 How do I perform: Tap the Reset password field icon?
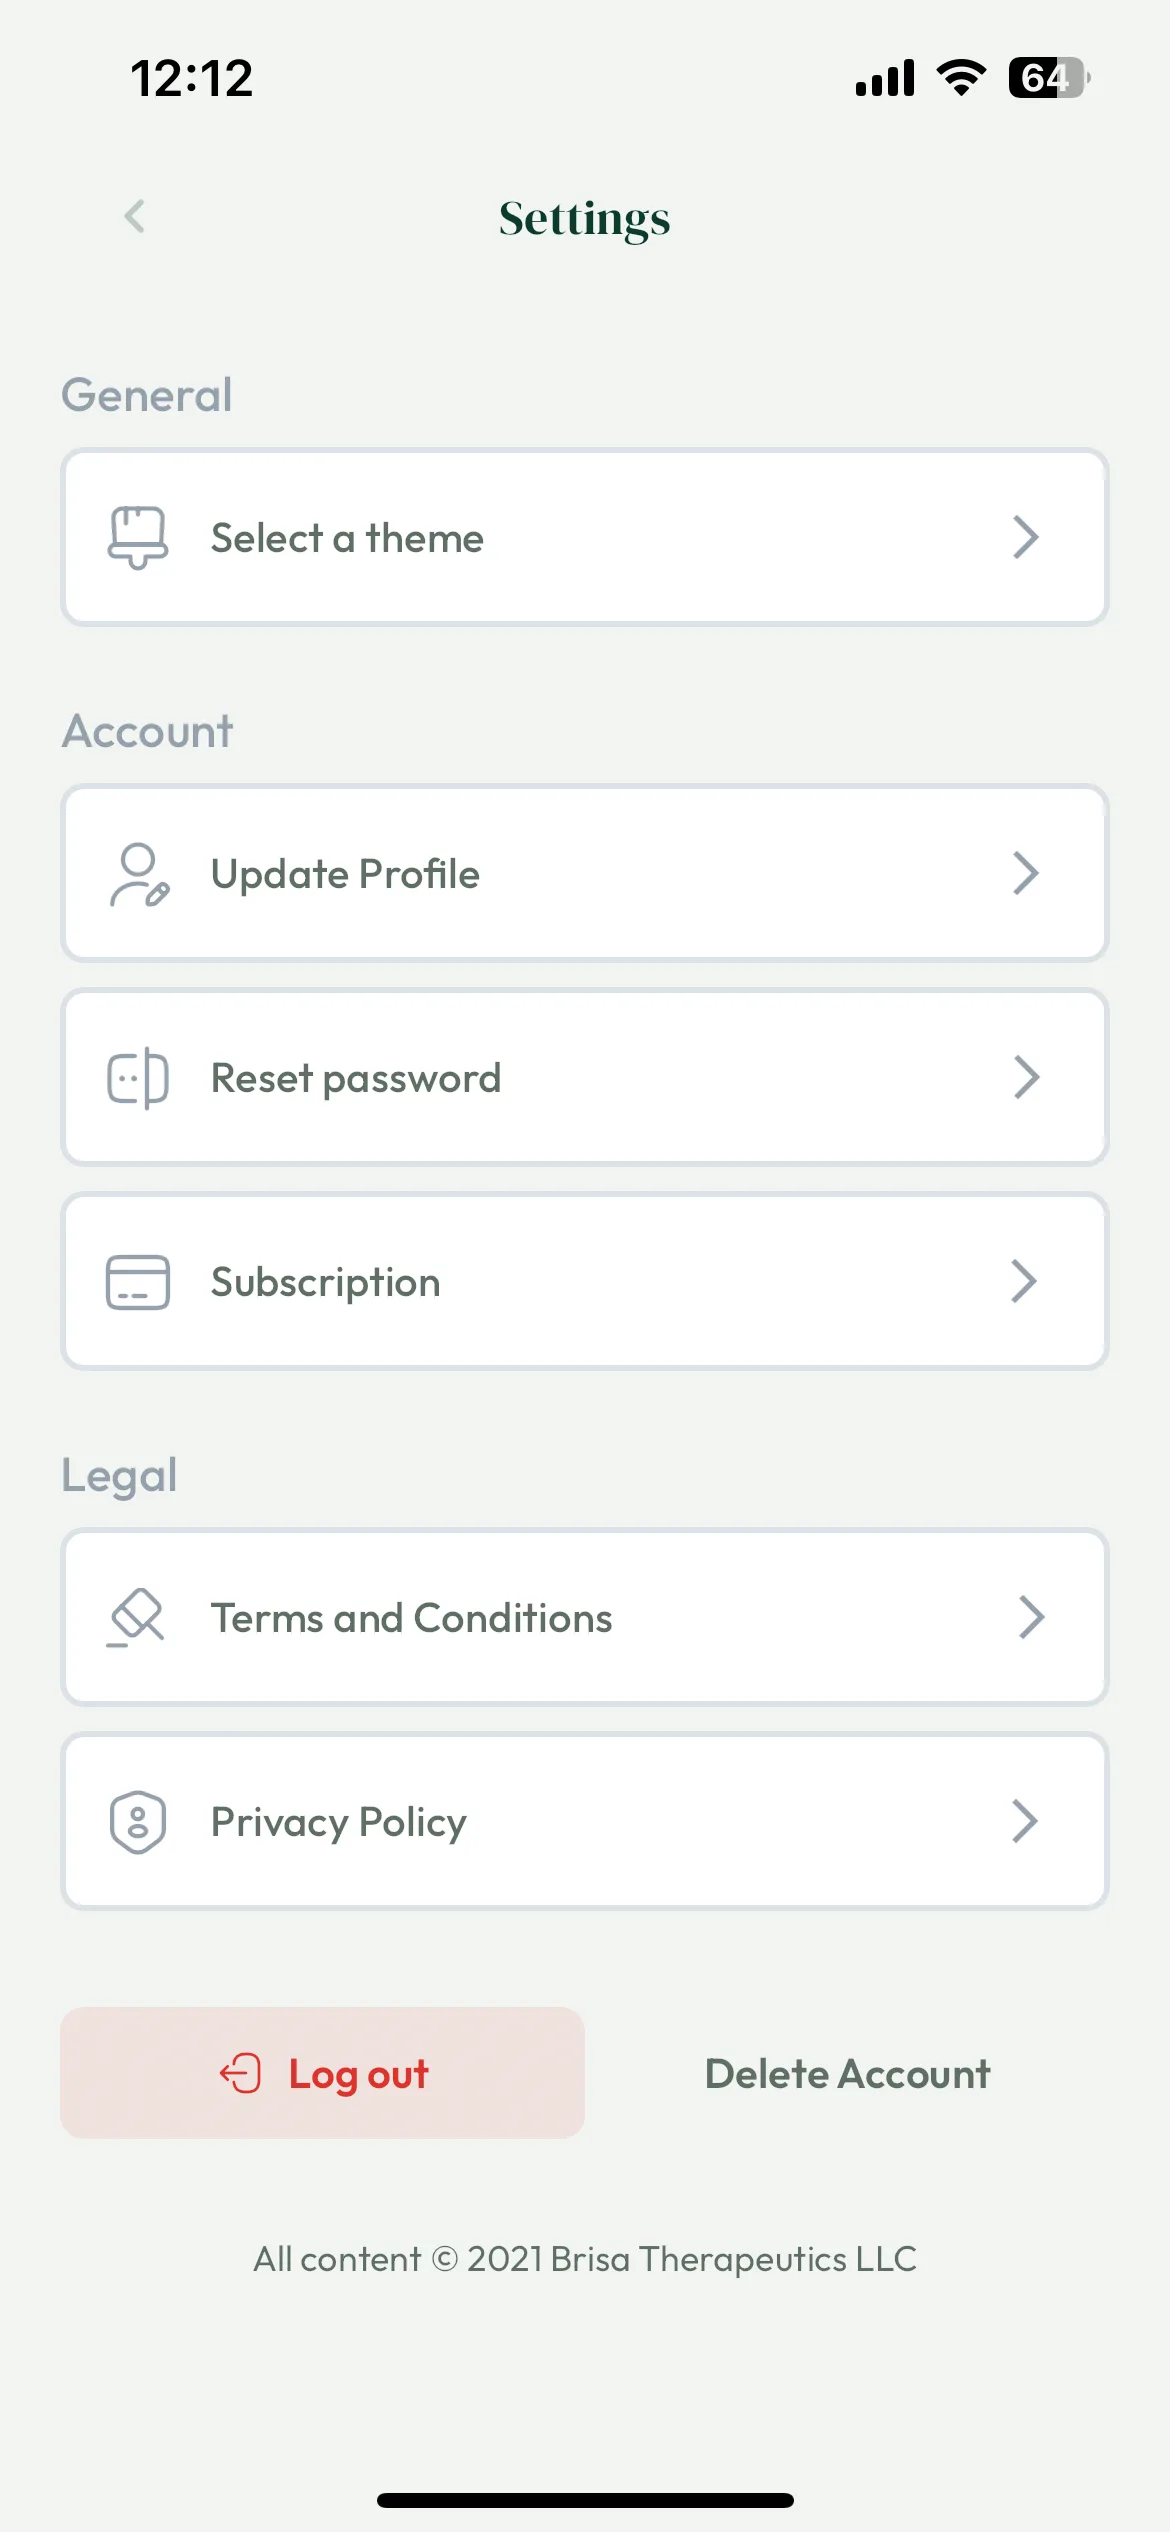click(x=138, y=1078)
